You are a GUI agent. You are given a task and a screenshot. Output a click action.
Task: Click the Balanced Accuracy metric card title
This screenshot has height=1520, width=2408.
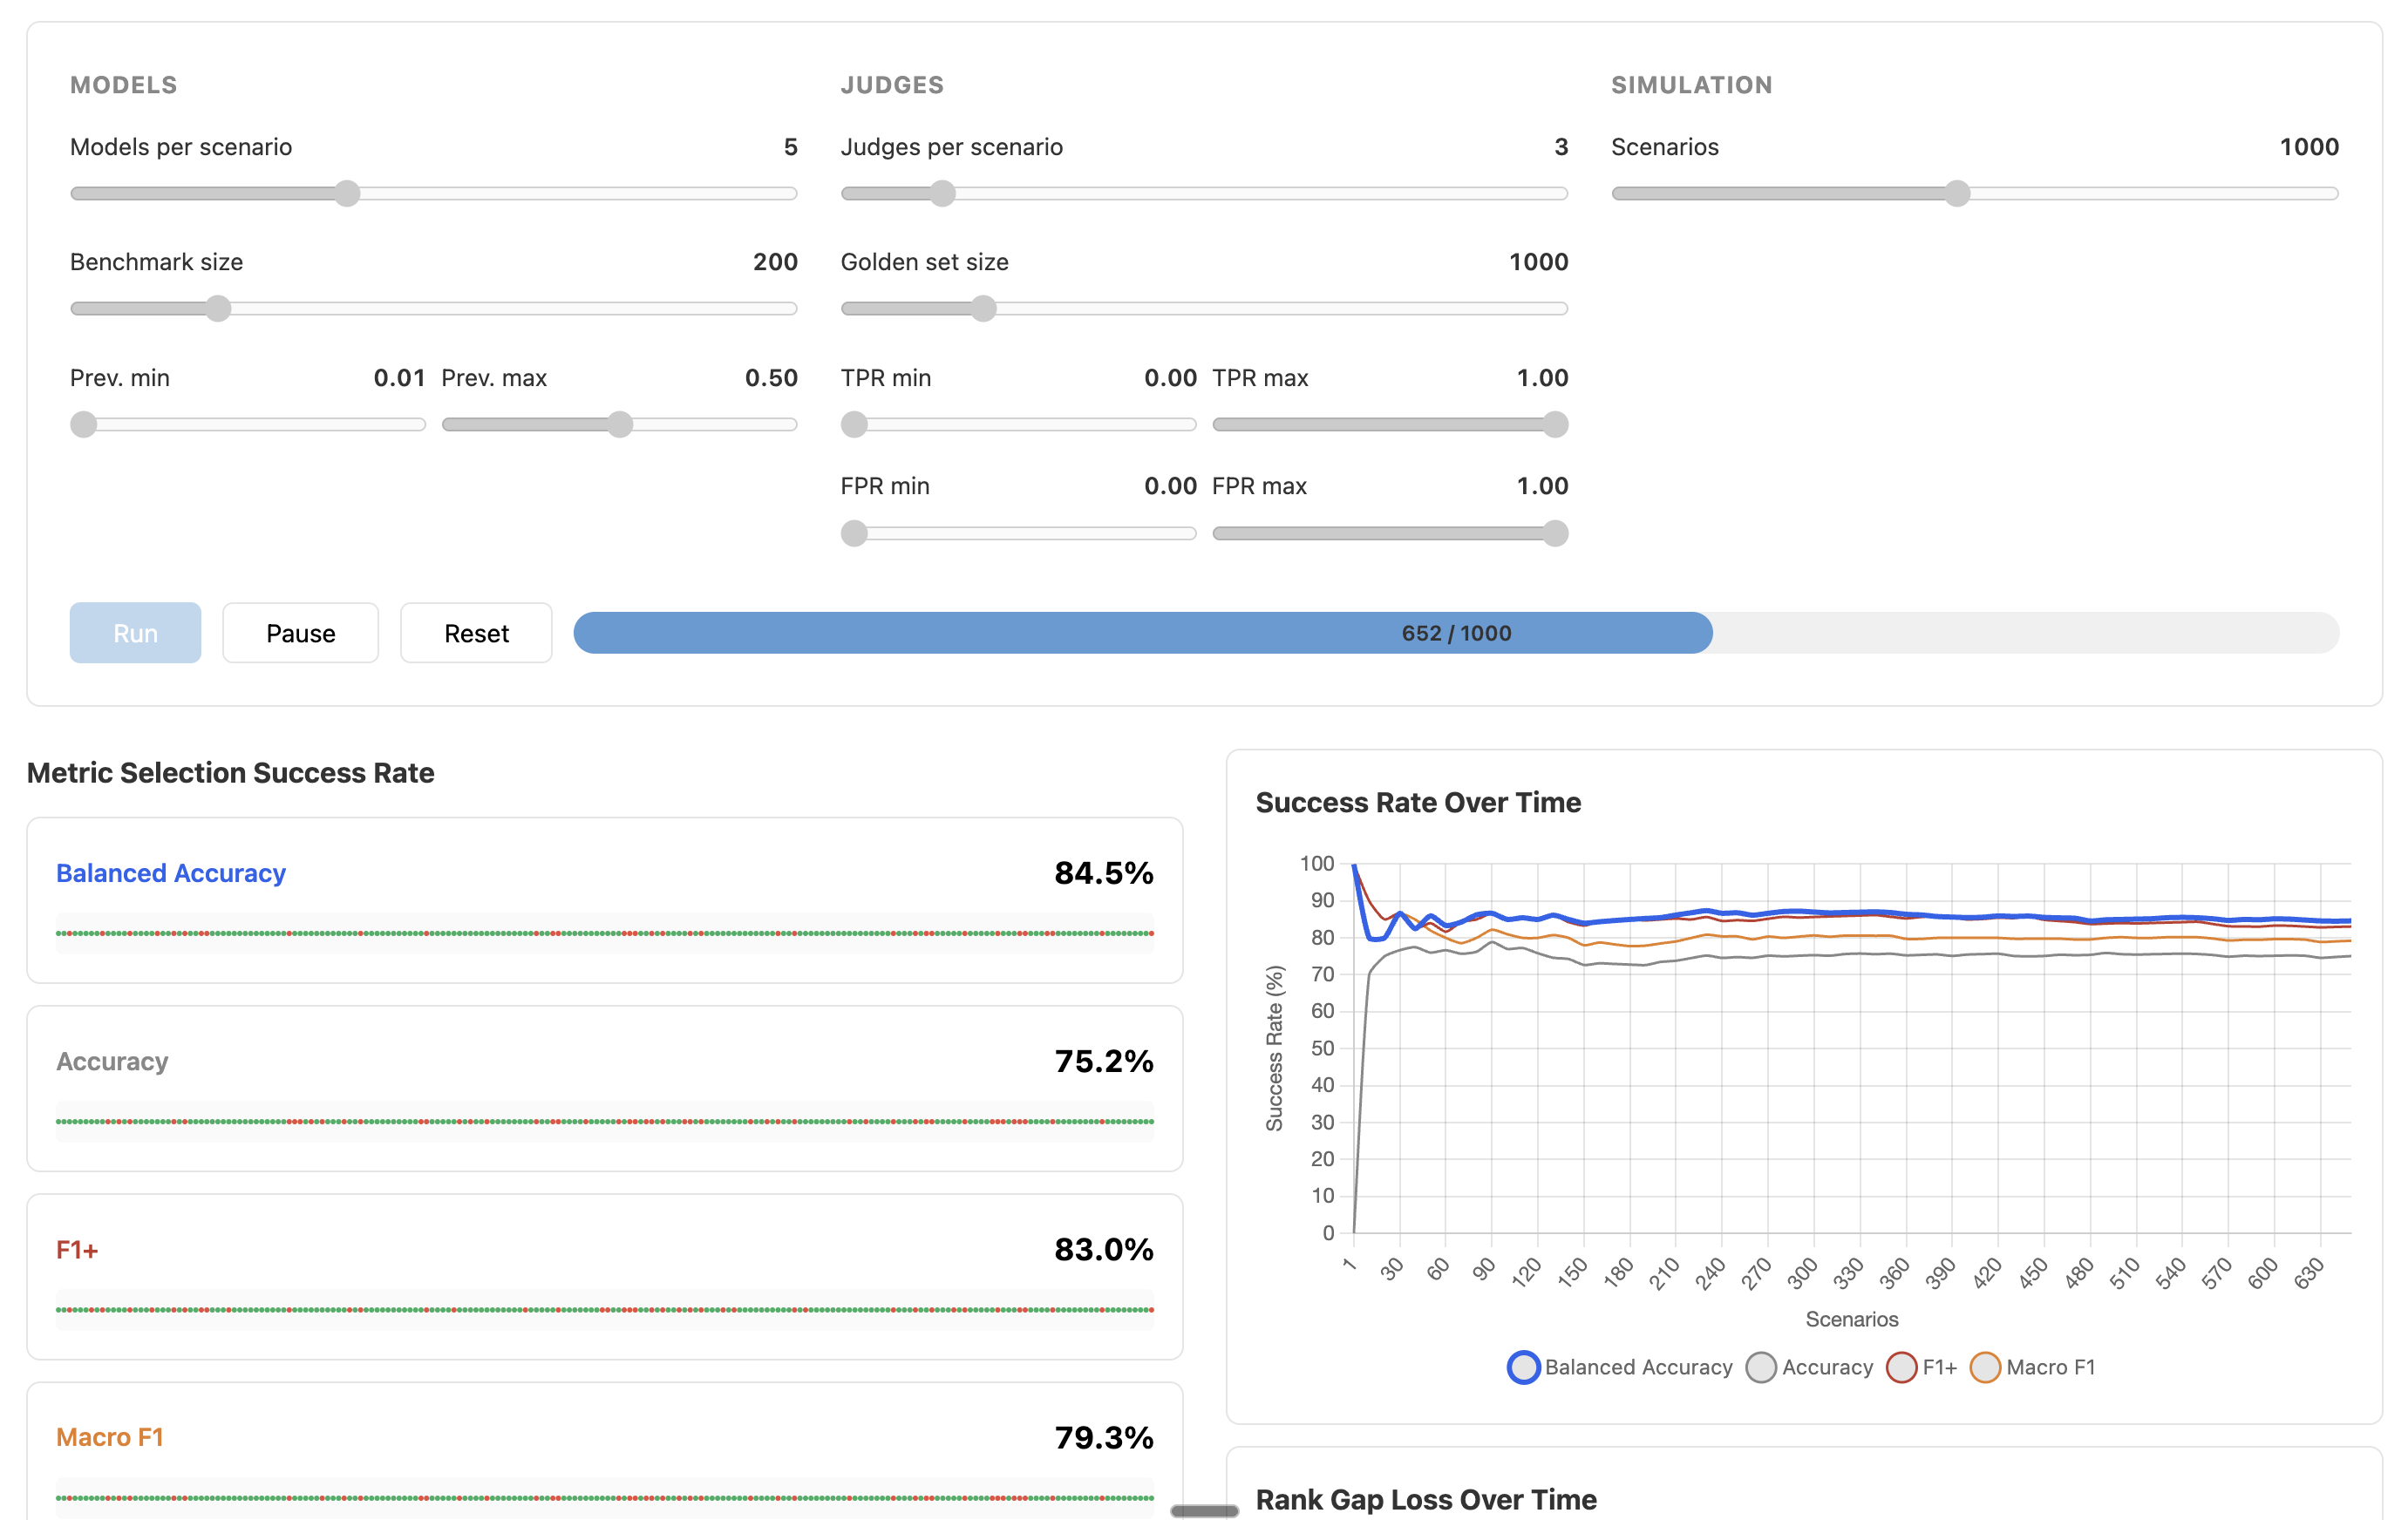point(171,873)
